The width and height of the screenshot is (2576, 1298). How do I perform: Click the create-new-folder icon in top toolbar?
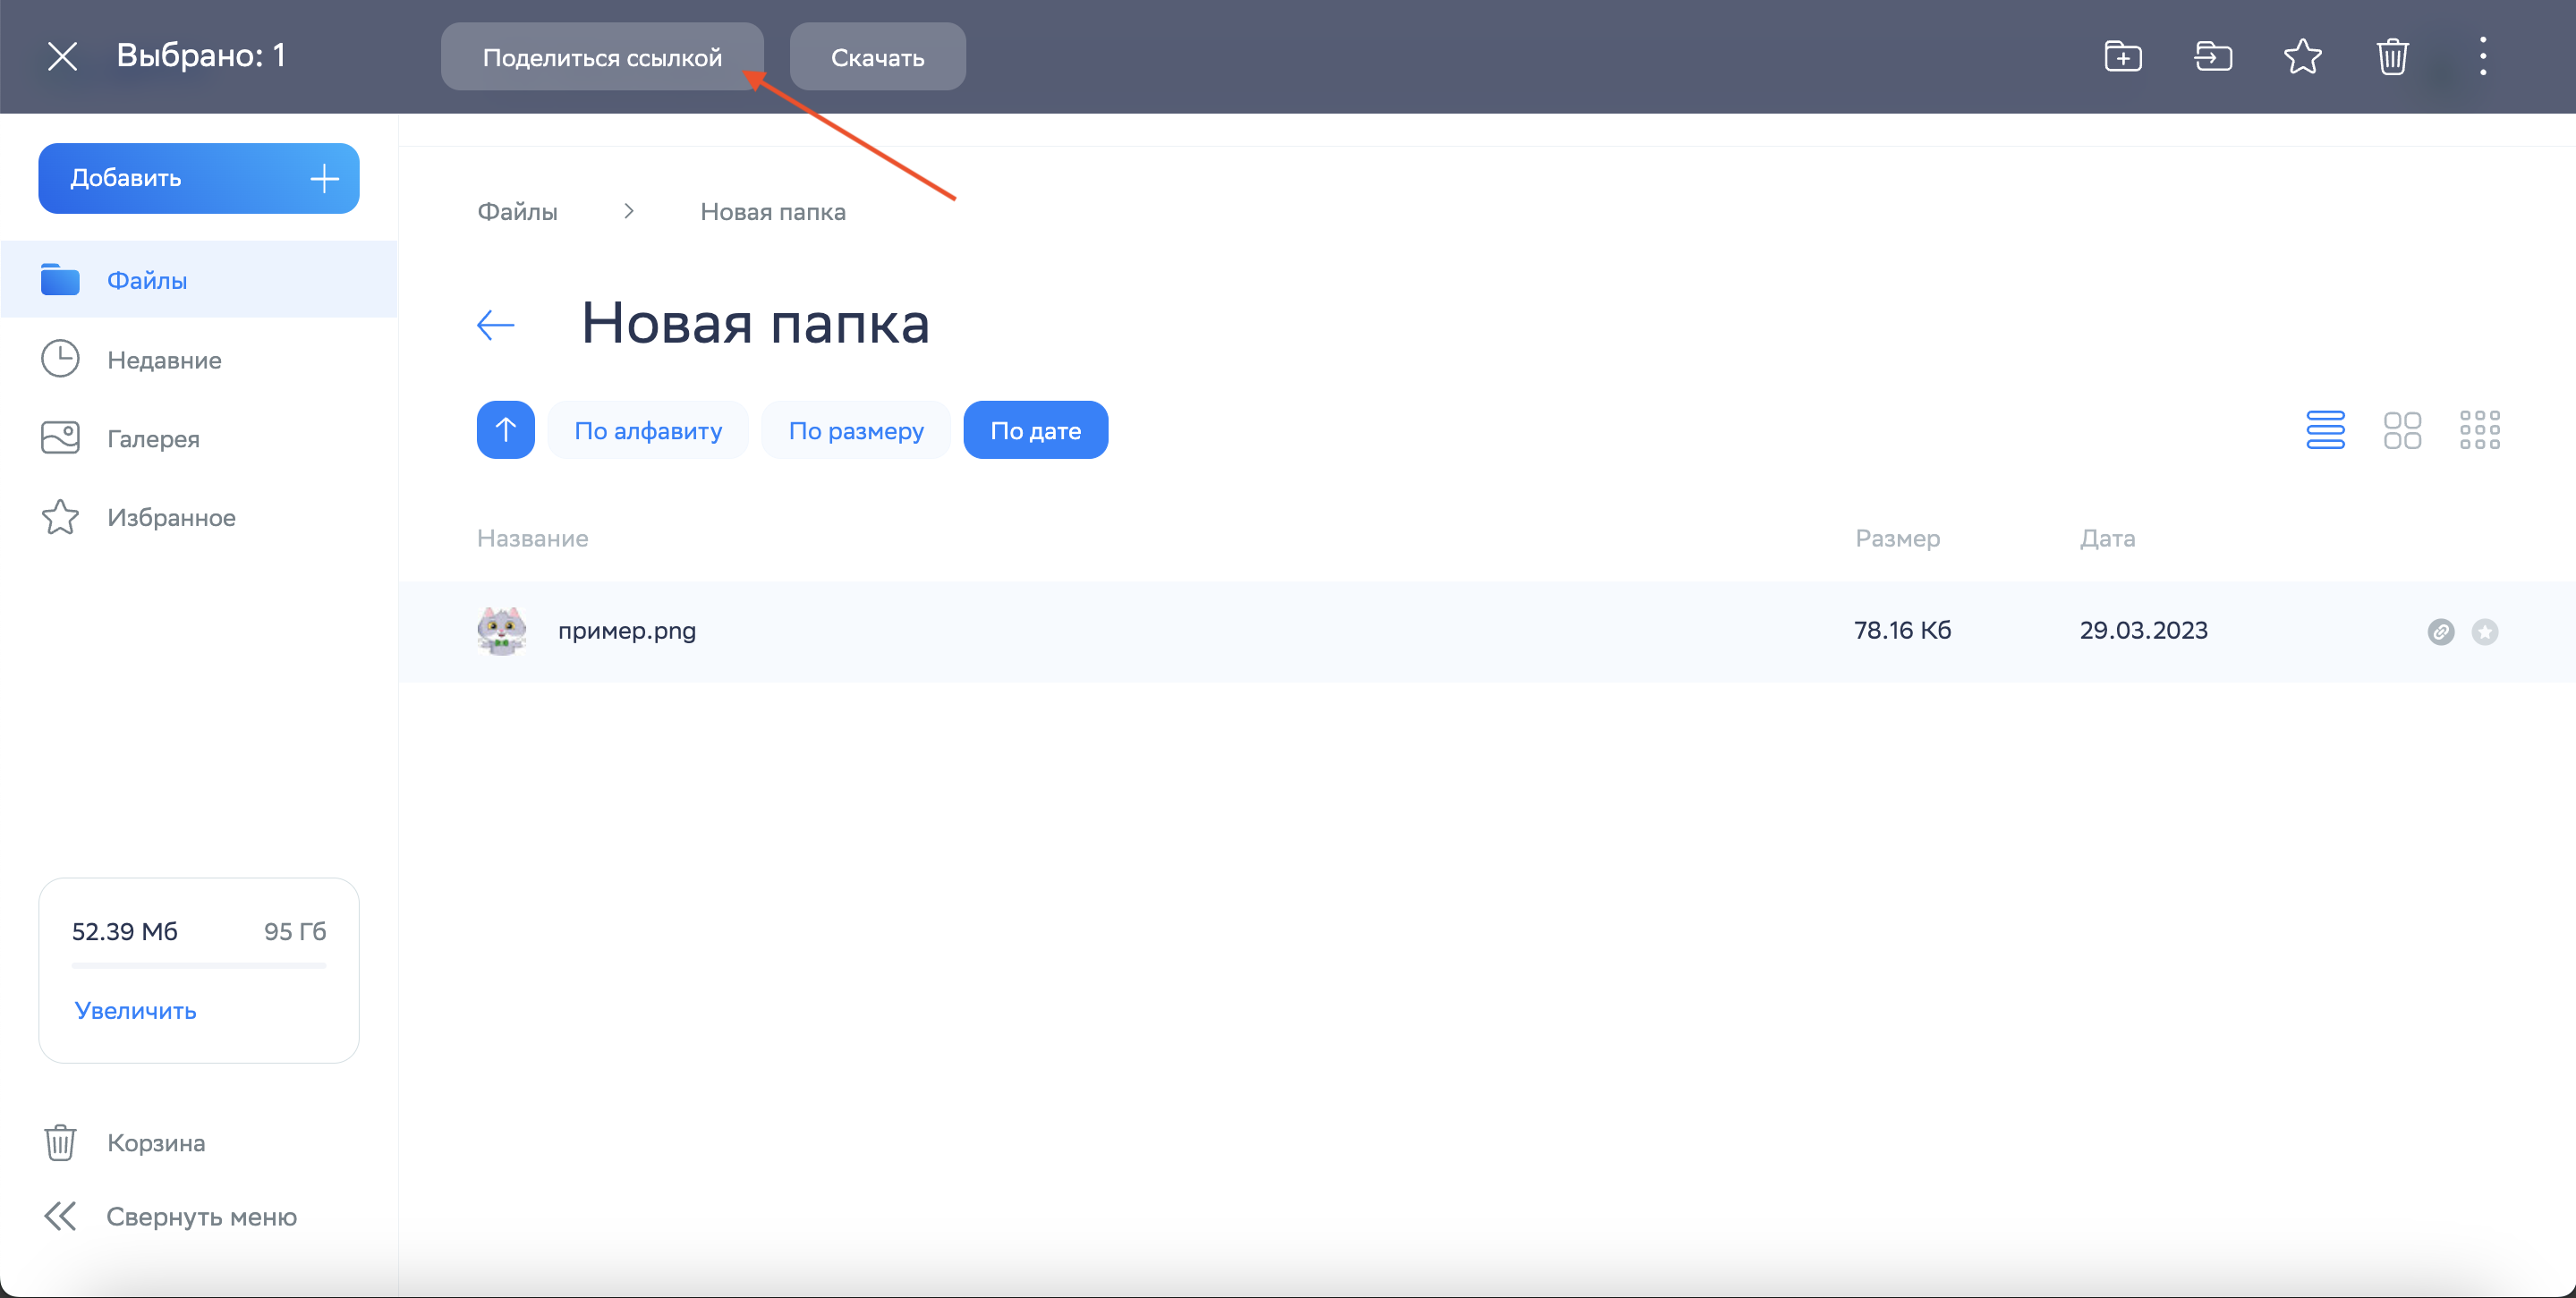tap(2122, 56)
